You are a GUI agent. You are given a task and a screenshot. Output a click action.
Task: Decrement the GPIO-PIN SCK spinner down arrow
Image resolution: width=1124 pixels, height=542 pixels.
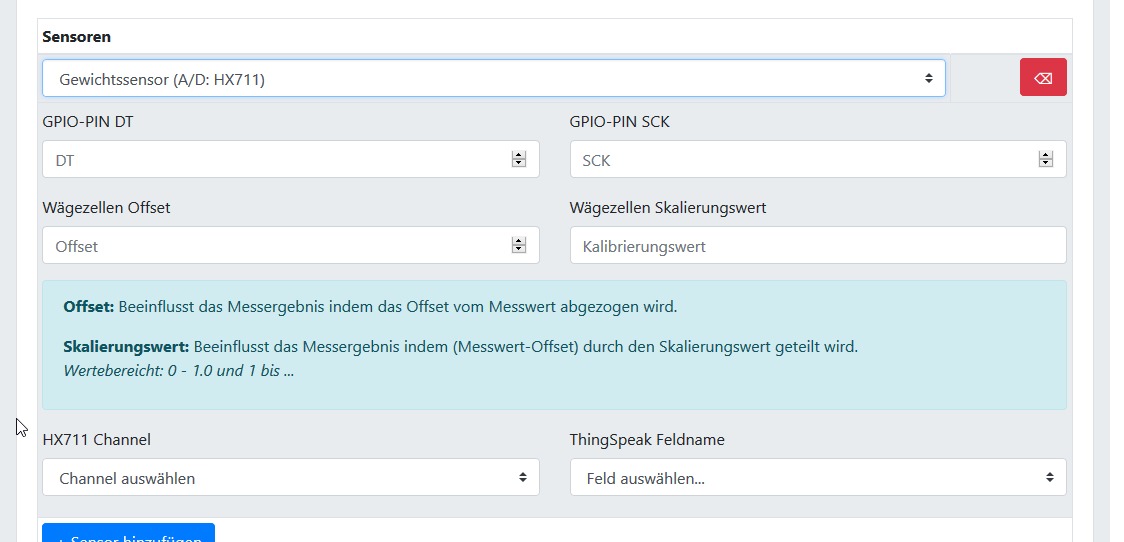1045,163
